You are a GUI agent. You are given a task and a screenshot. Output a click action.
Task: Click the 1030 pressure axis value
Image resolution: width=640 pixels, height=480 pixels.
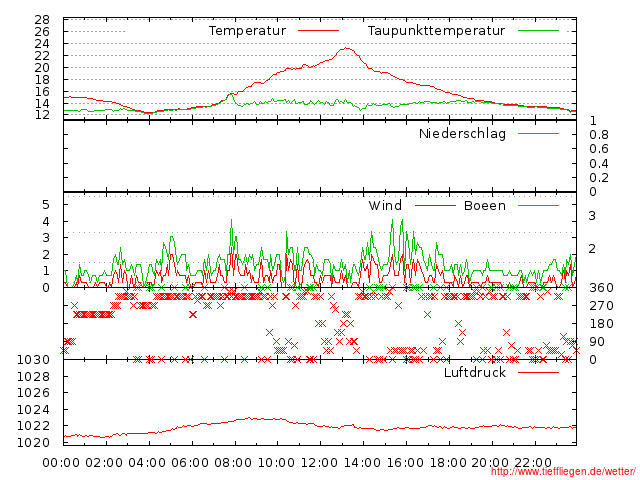33,360
